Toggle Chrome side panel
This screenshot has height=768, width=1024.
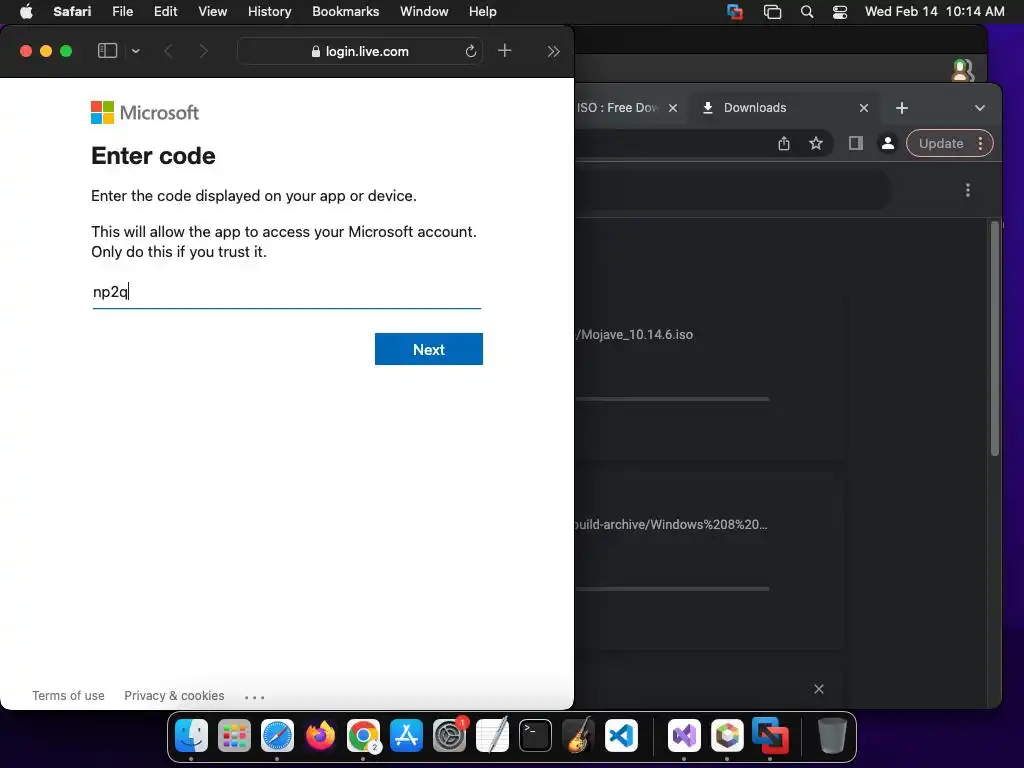point(856,144)
